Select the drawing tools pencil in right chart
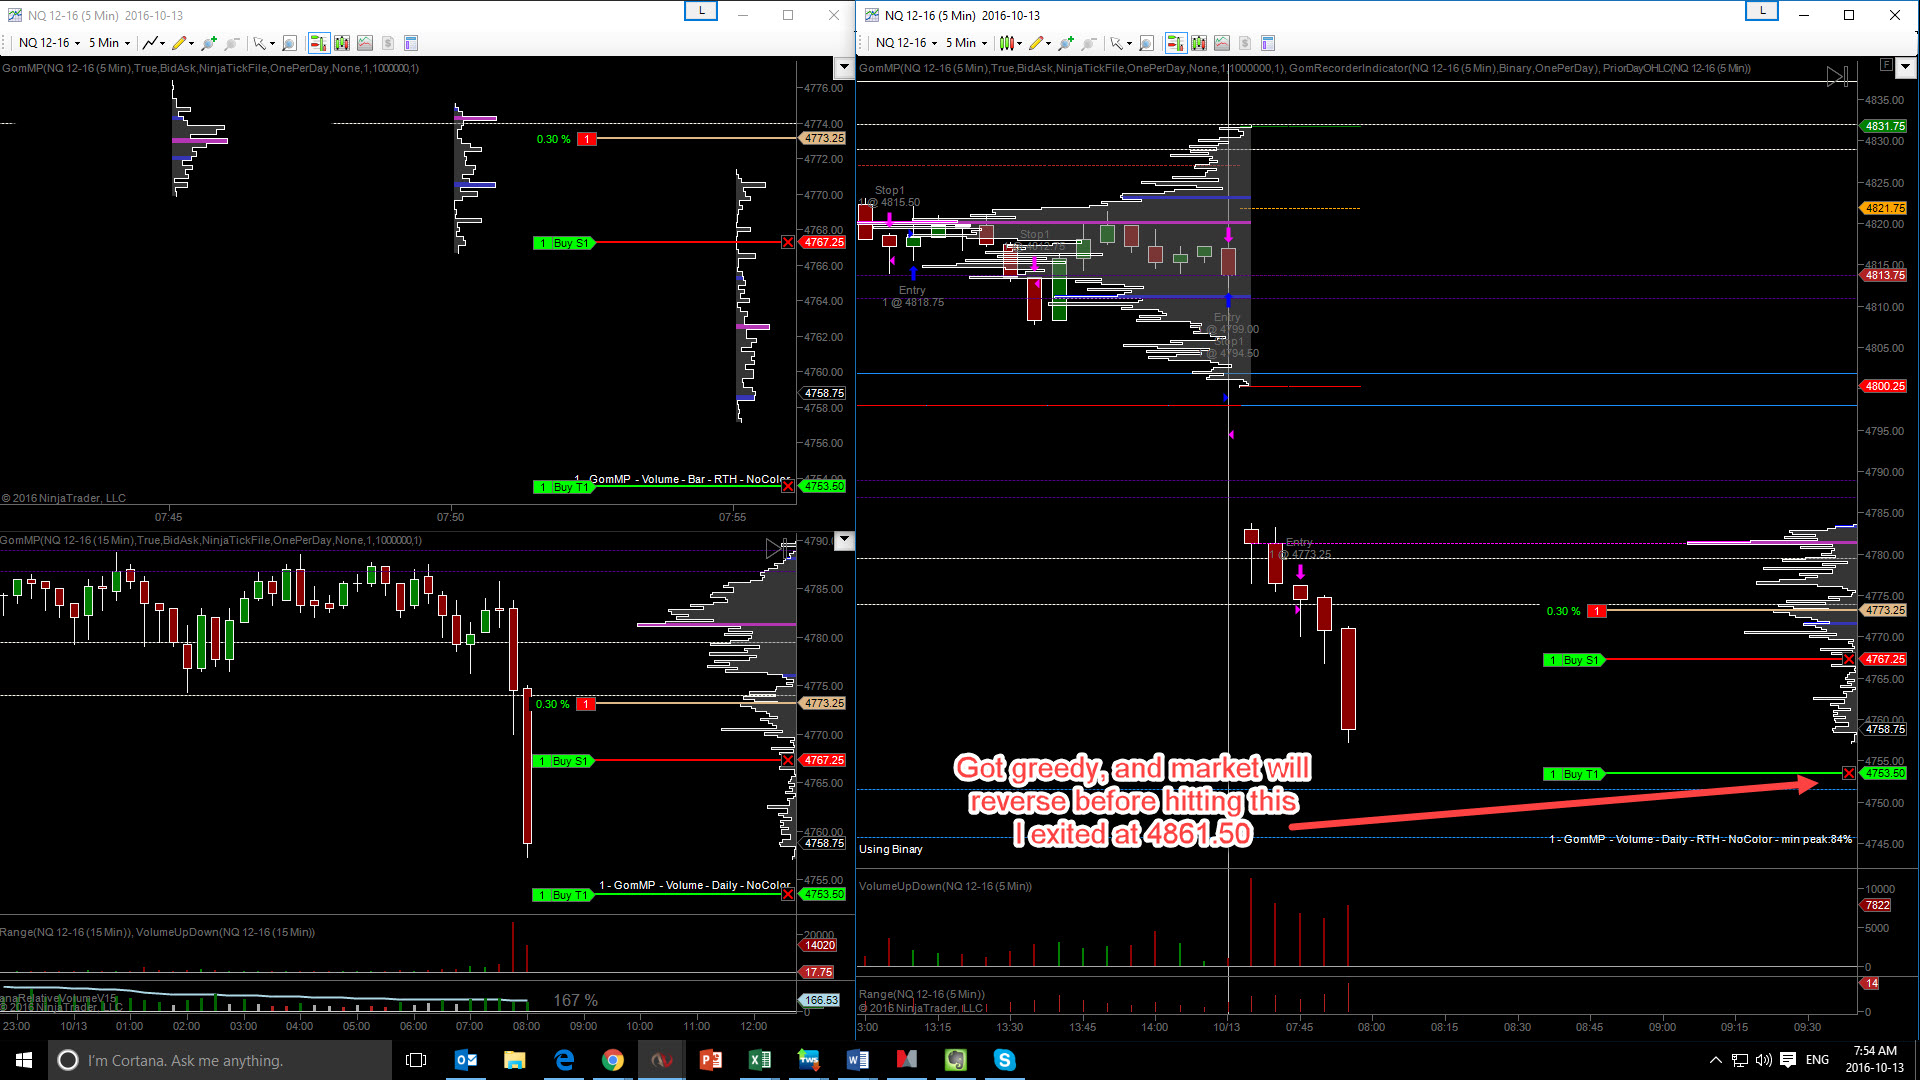This screenshot has height=1080, width=1920. [x=1038, y=43]
